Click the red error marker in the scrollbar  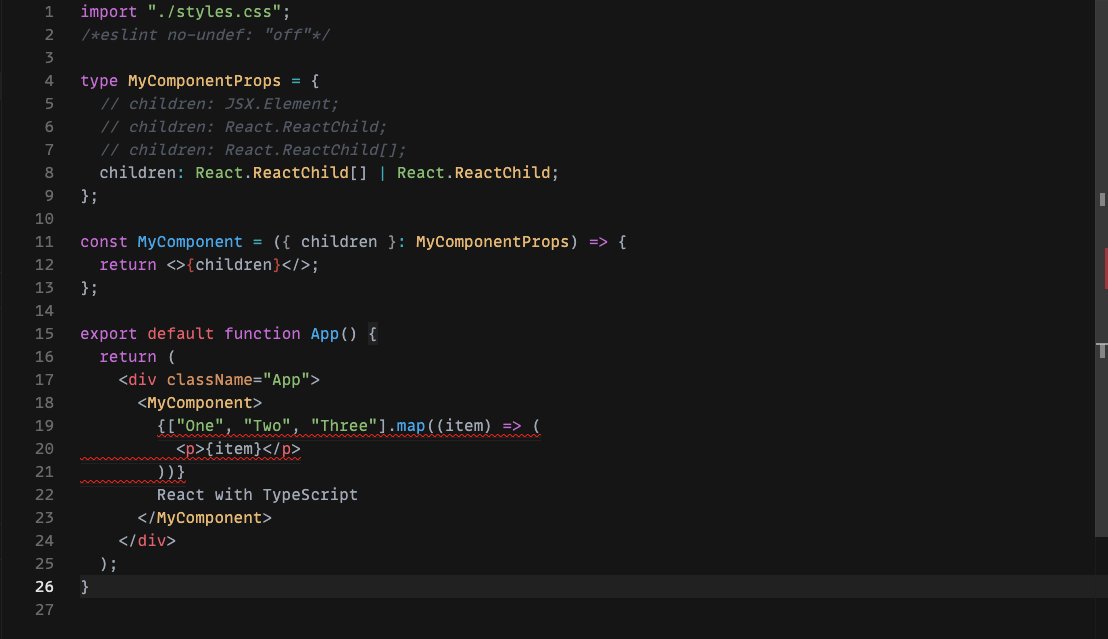1105,268
